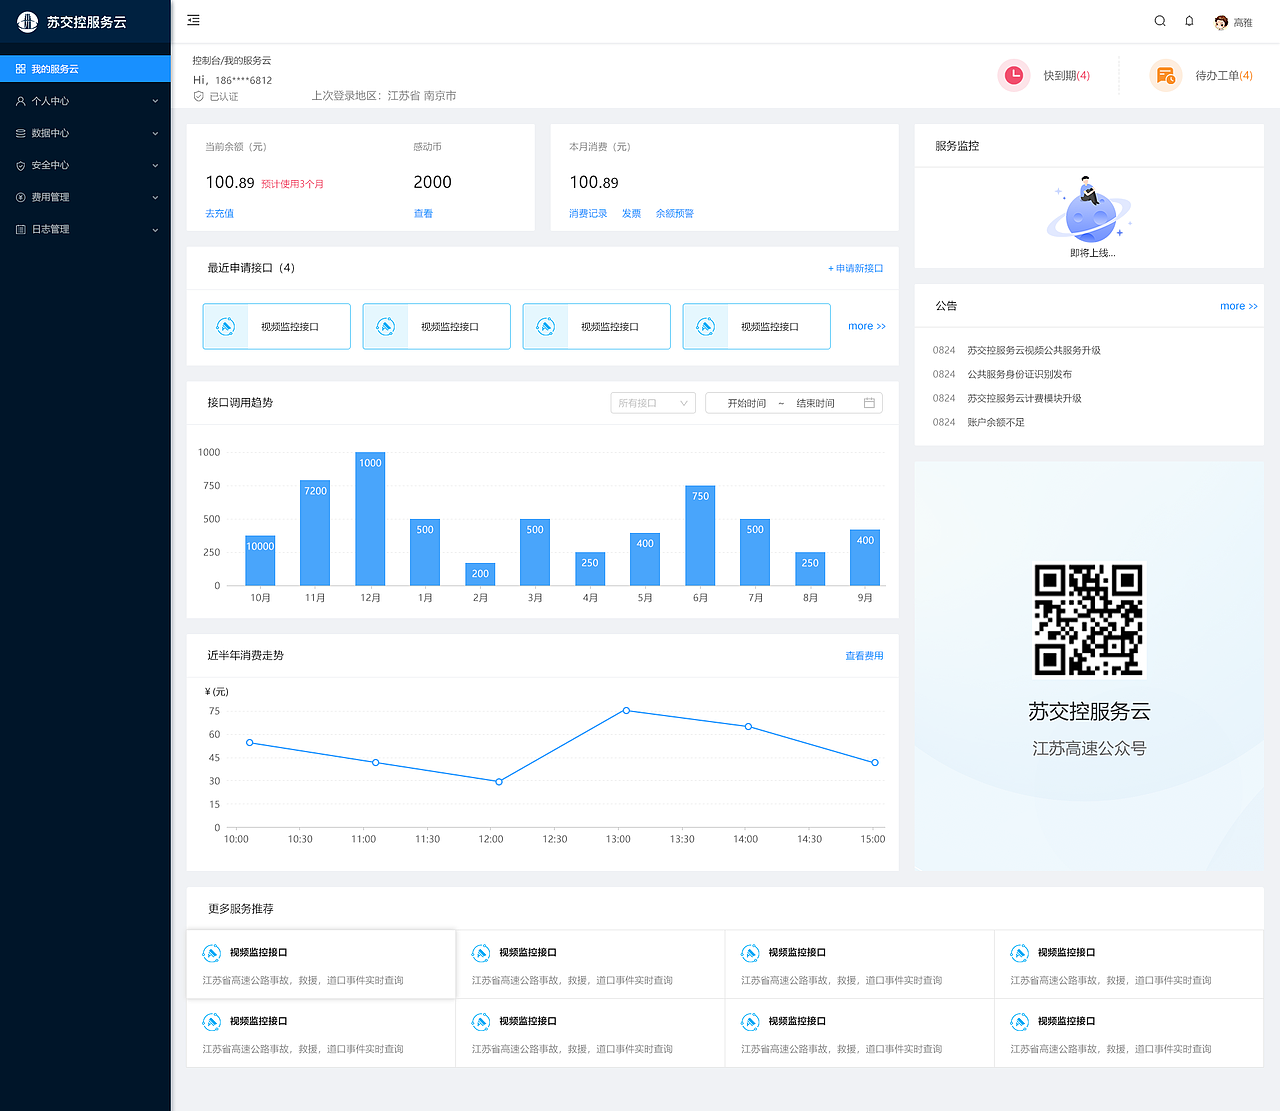Open 消费记录 link
This screenshot has width=1280, height=1111.
click(588, 213)
